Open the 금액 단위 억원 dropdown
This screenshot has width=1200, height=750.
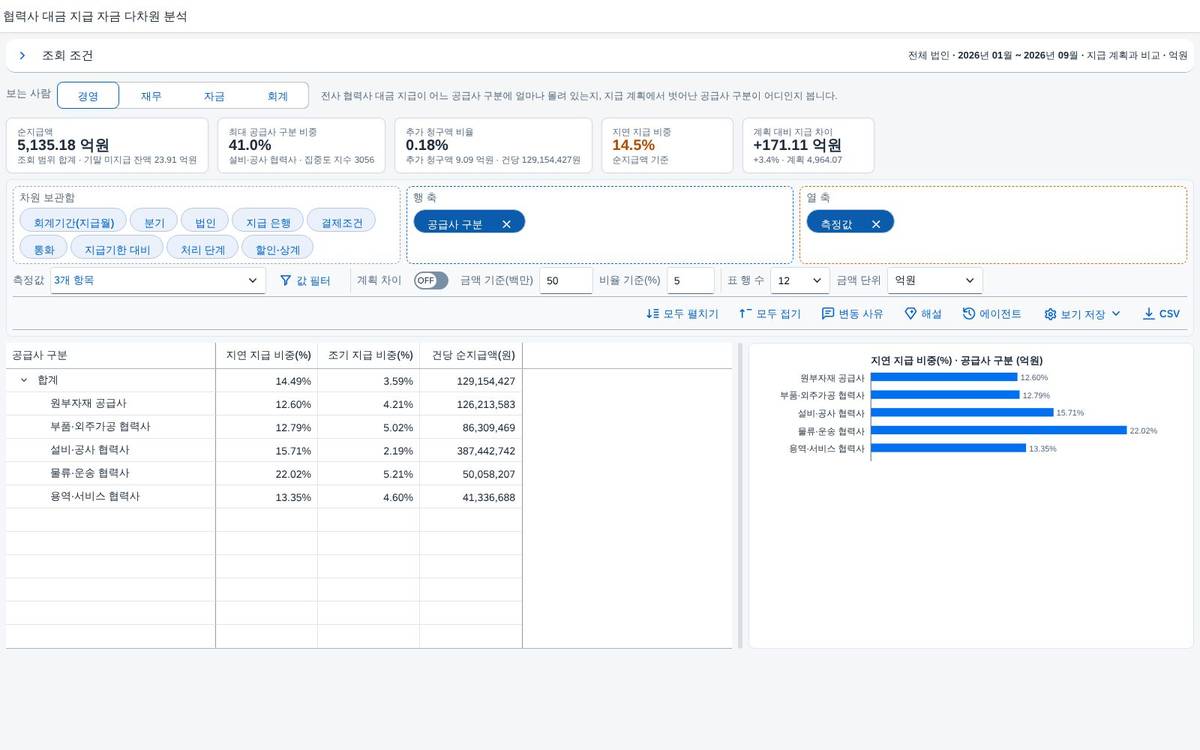(x=936, y=281)
